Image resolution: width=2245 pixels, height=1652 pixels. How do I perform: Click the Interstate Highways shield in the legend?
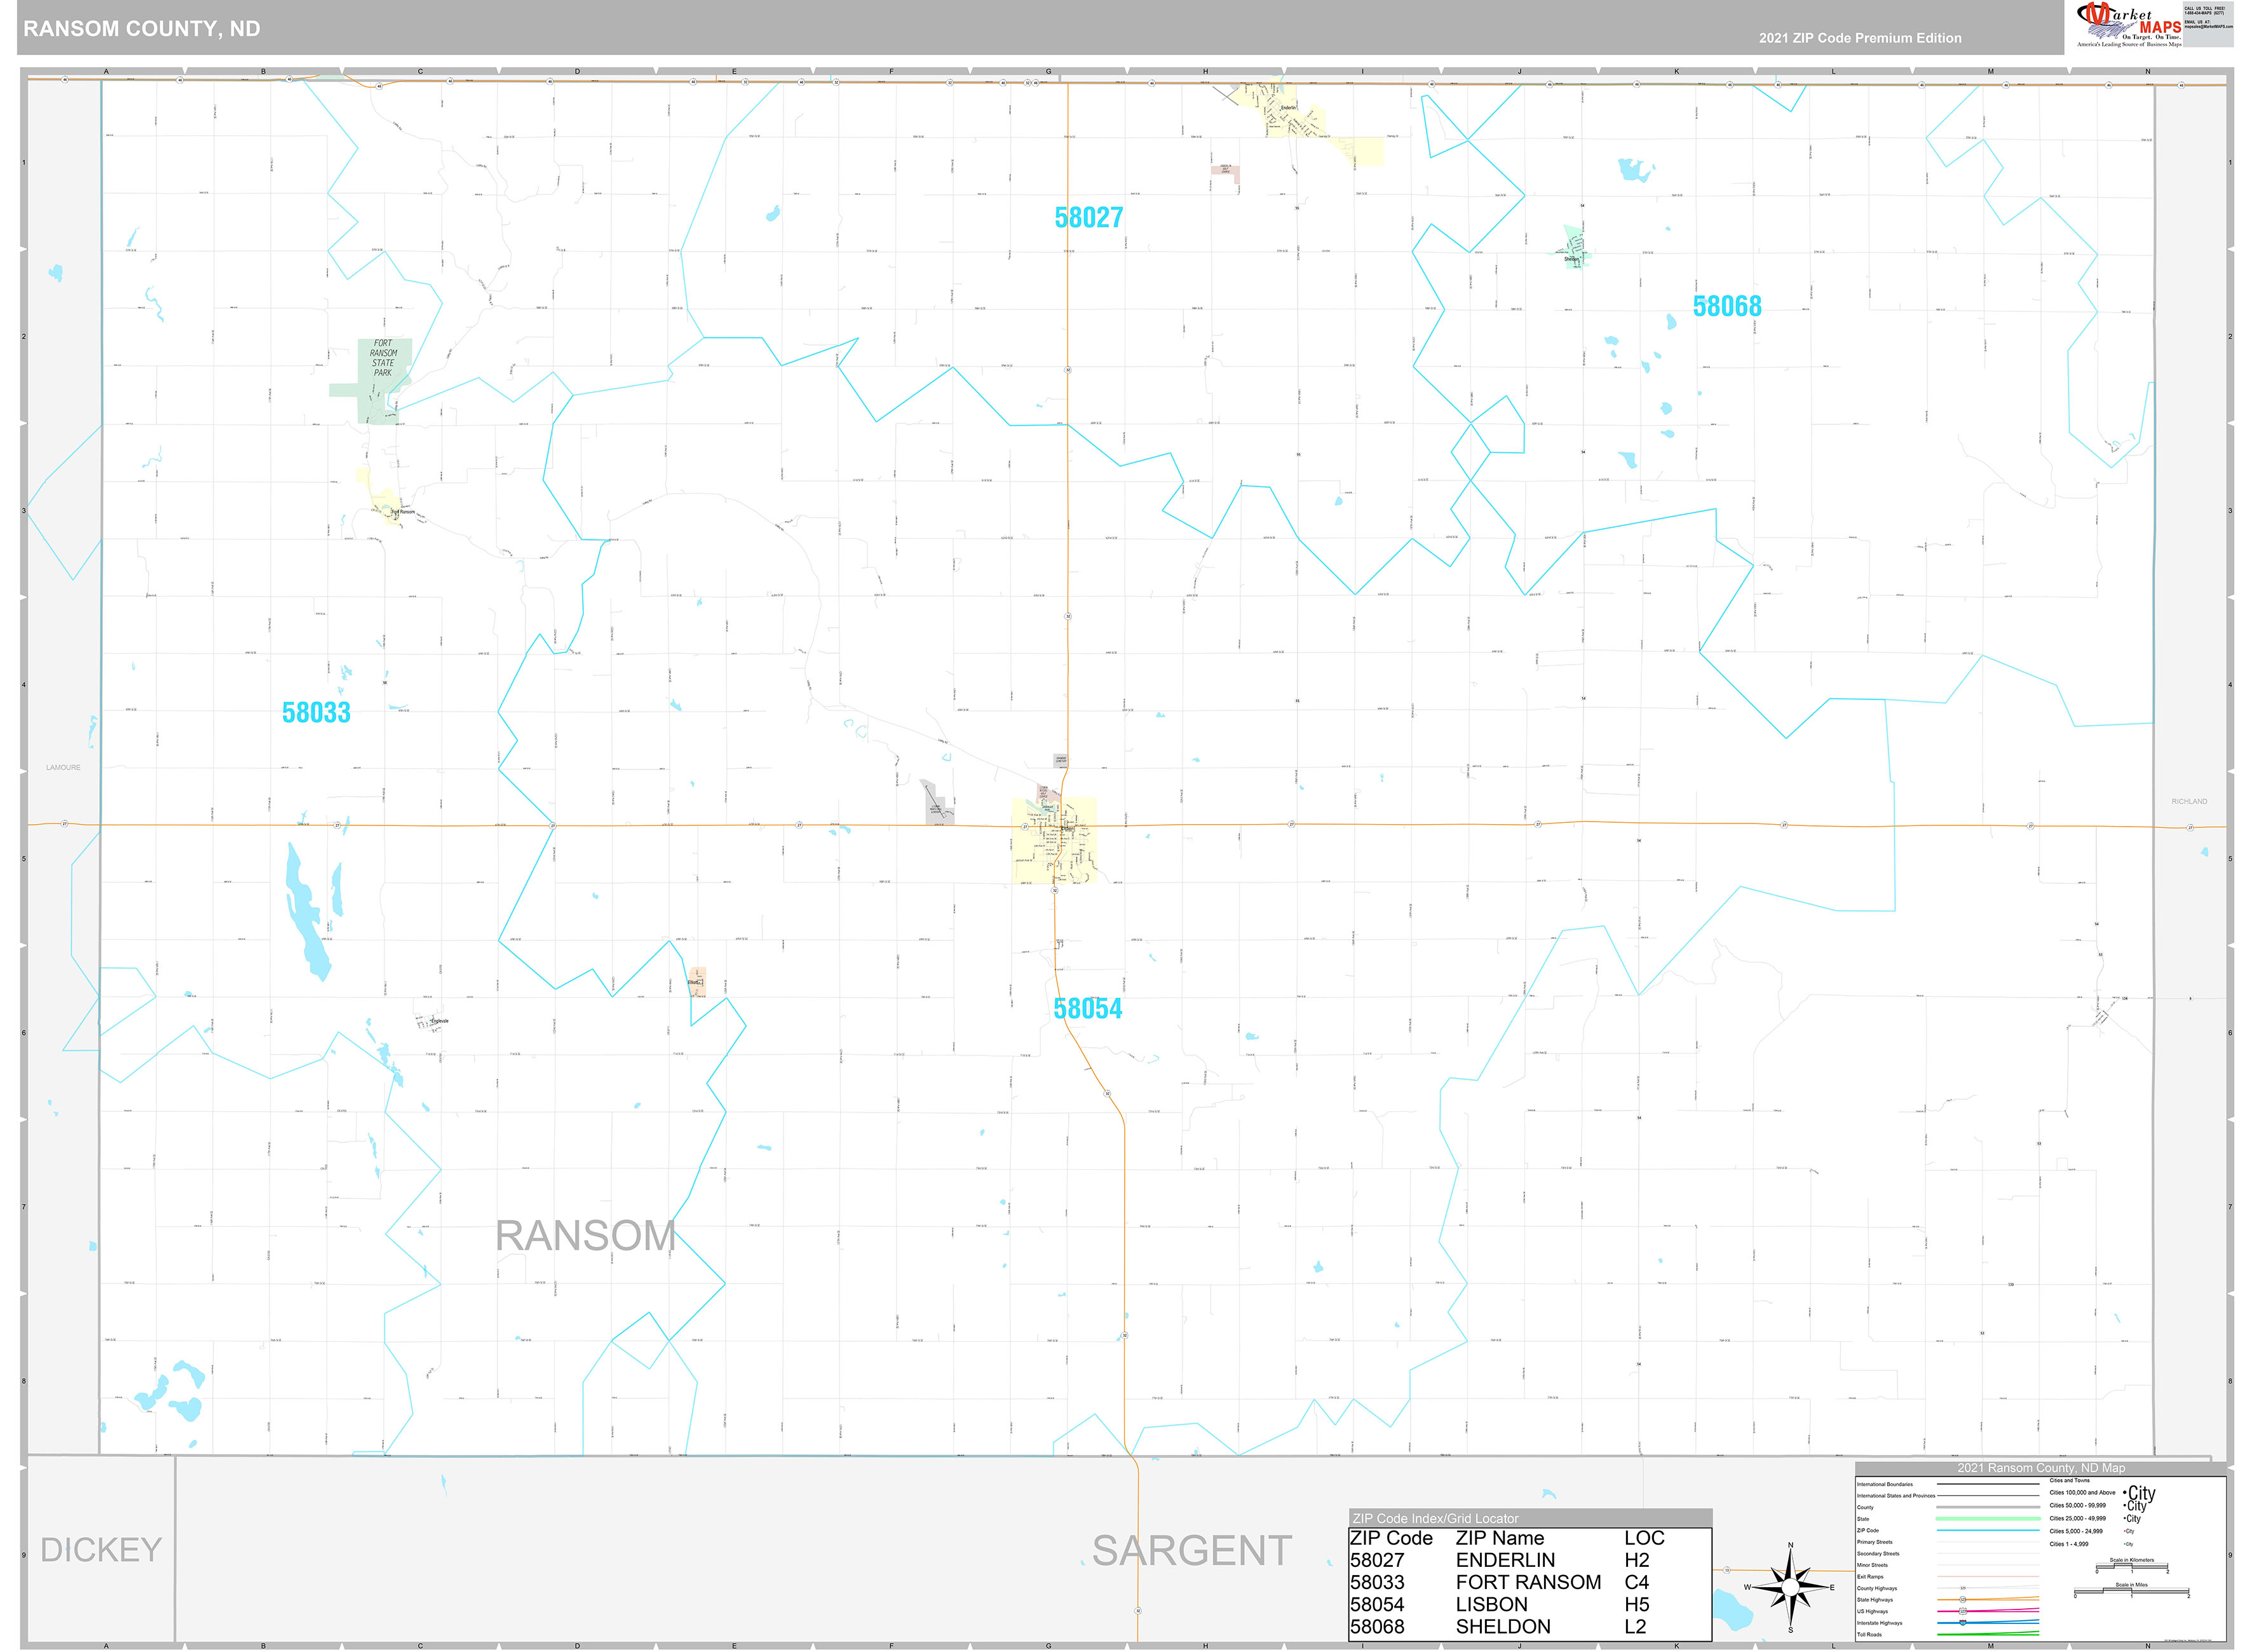coord(1963,1623)
